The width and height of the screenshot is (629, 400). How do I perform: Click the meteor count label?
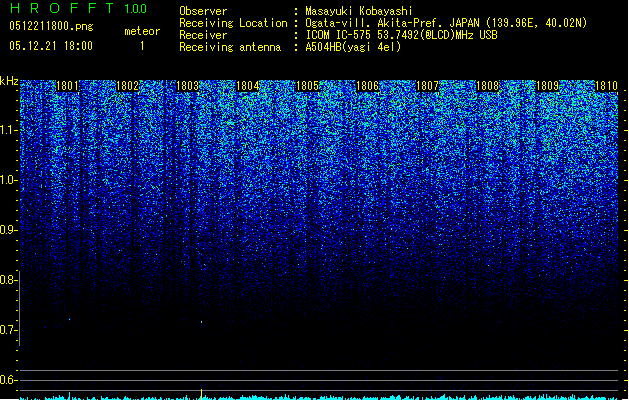(142, 31)
